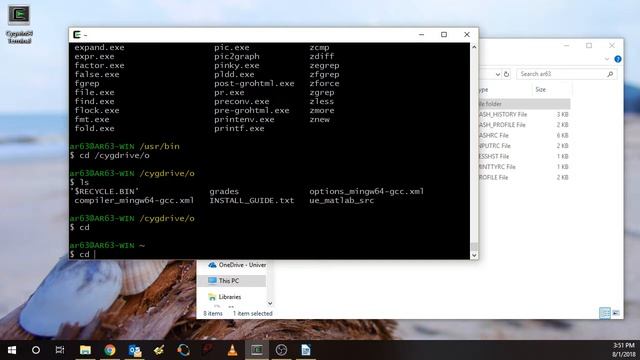Close the File Explorer window
Screen dimensions: 640x360
612,45
